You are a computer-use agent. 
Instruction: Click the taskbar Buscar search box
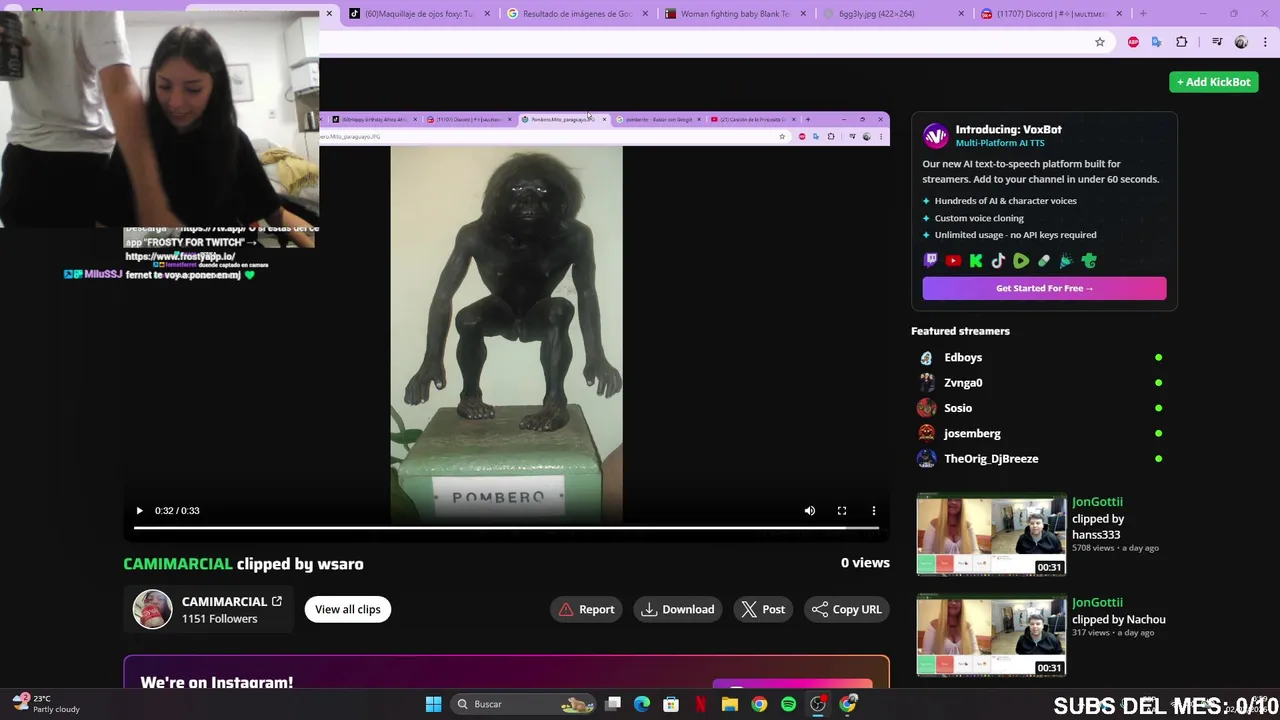(x=524, y=704)
